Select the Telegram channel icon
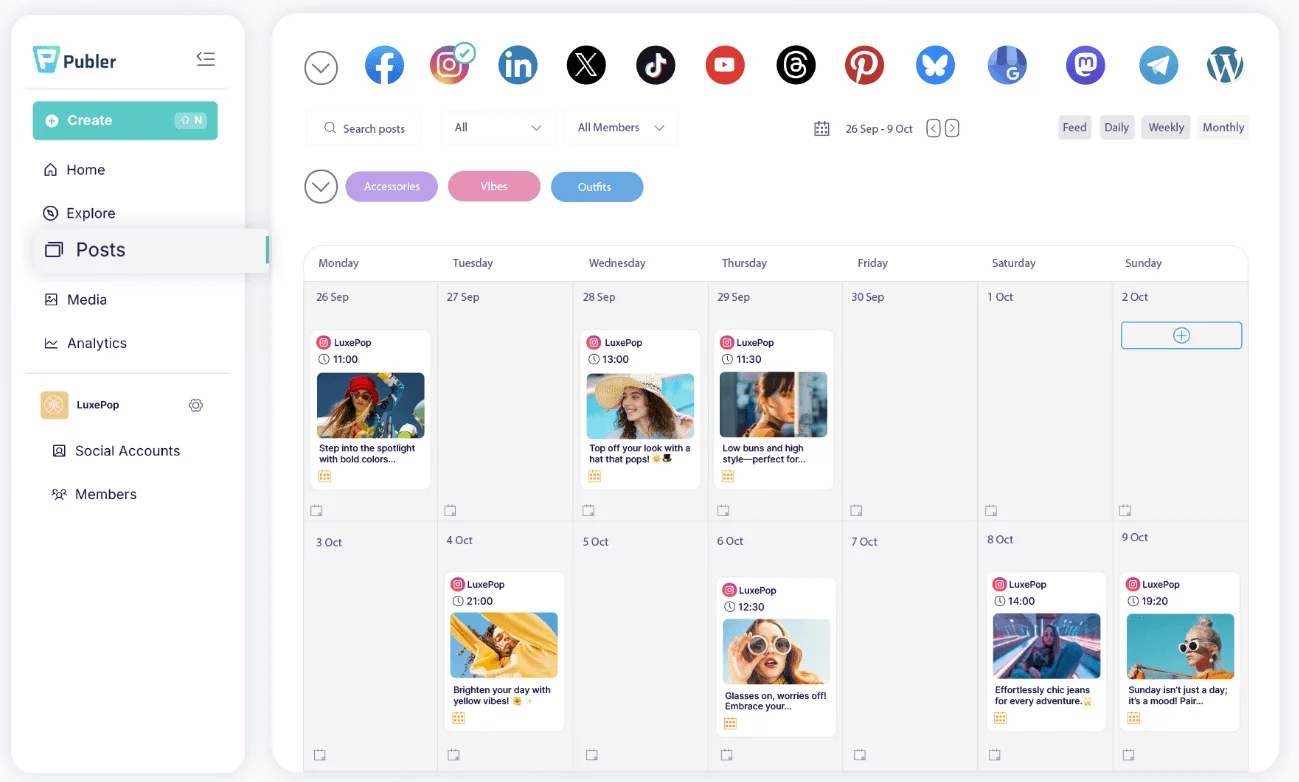Screen dimensions: 1299x782 (1157, 64)
